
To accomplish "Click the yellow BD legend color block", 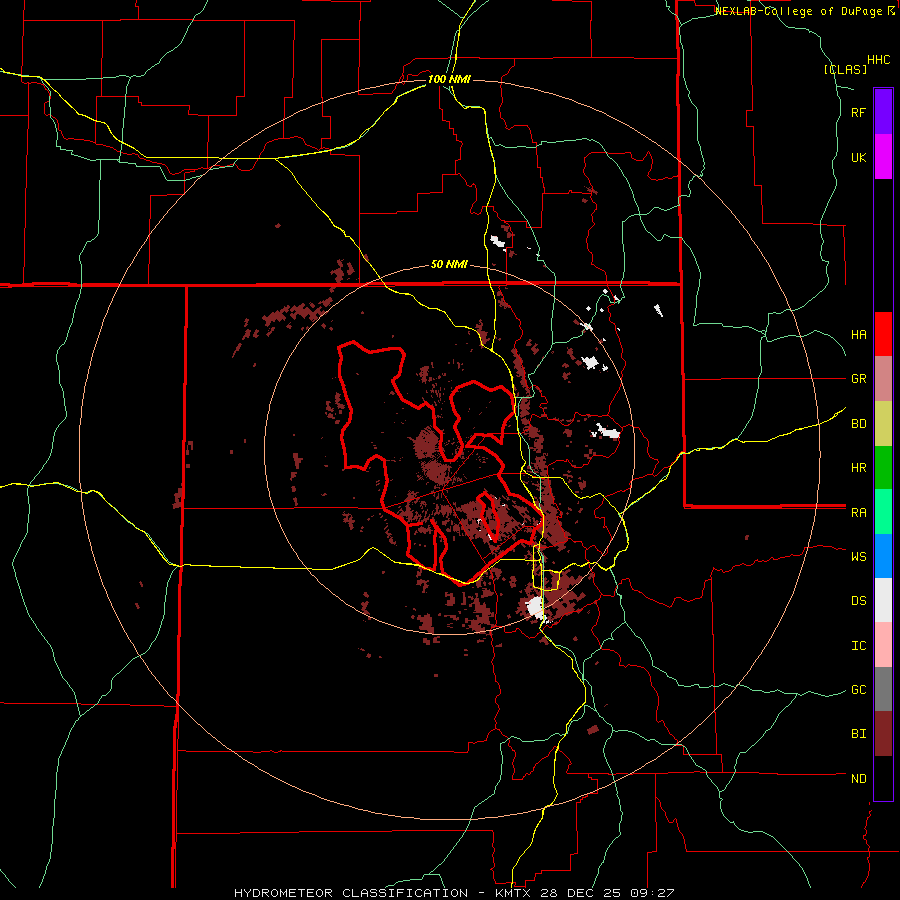I will click(883, 424).
